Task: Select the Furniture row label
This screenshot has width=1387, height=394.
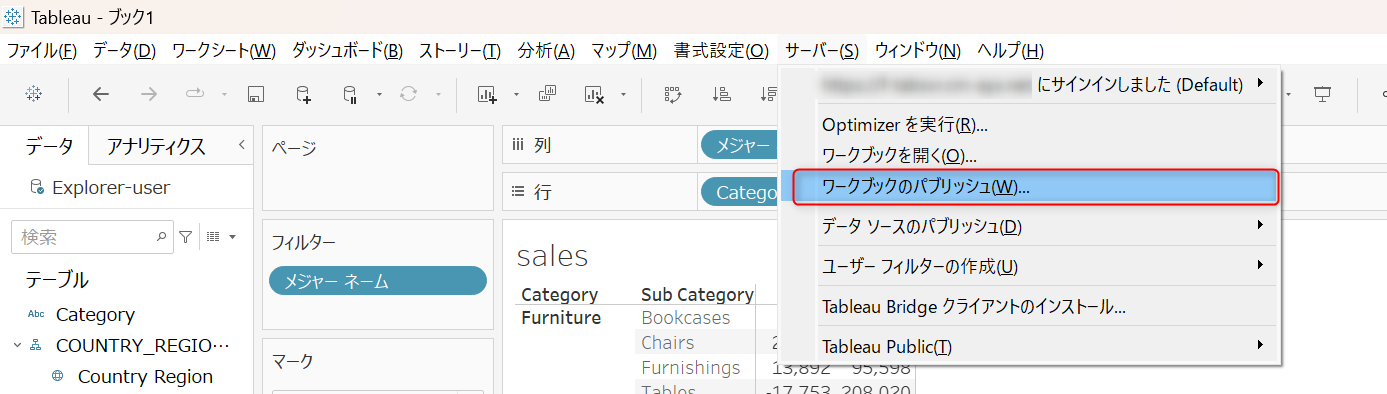Action: 561,318
